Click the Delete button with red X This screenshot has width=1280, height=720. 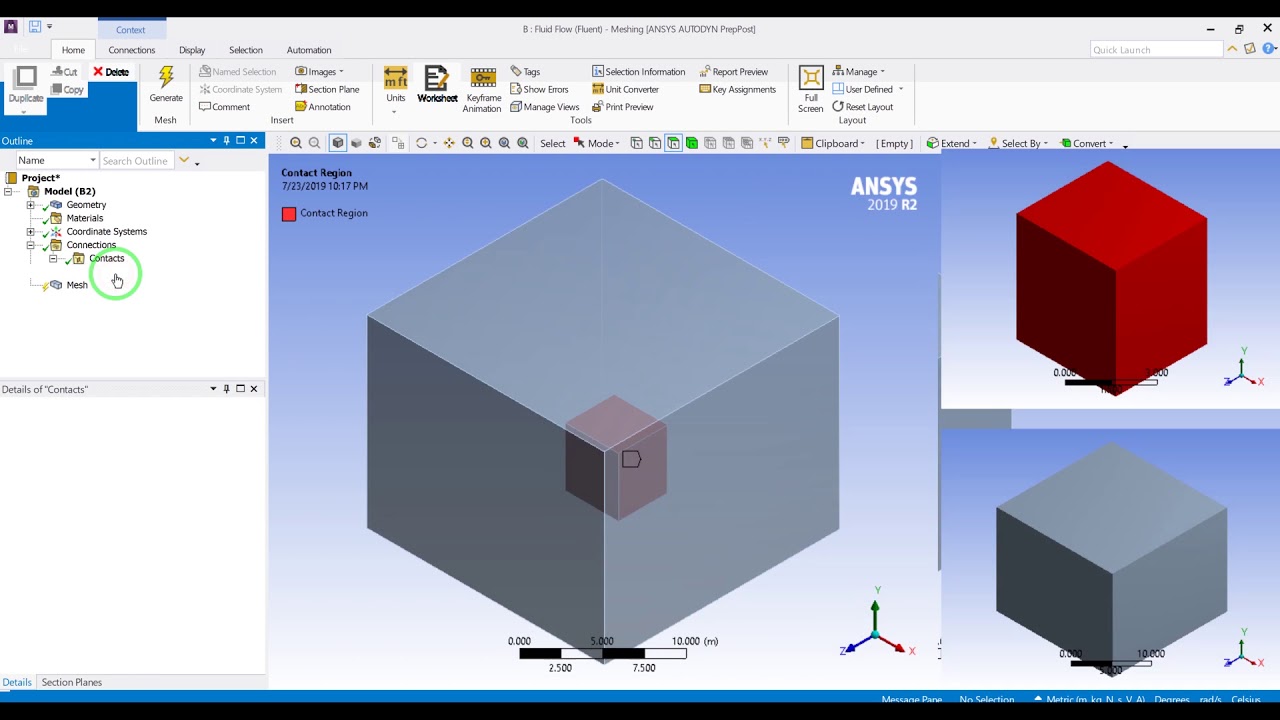coord(111,72)
